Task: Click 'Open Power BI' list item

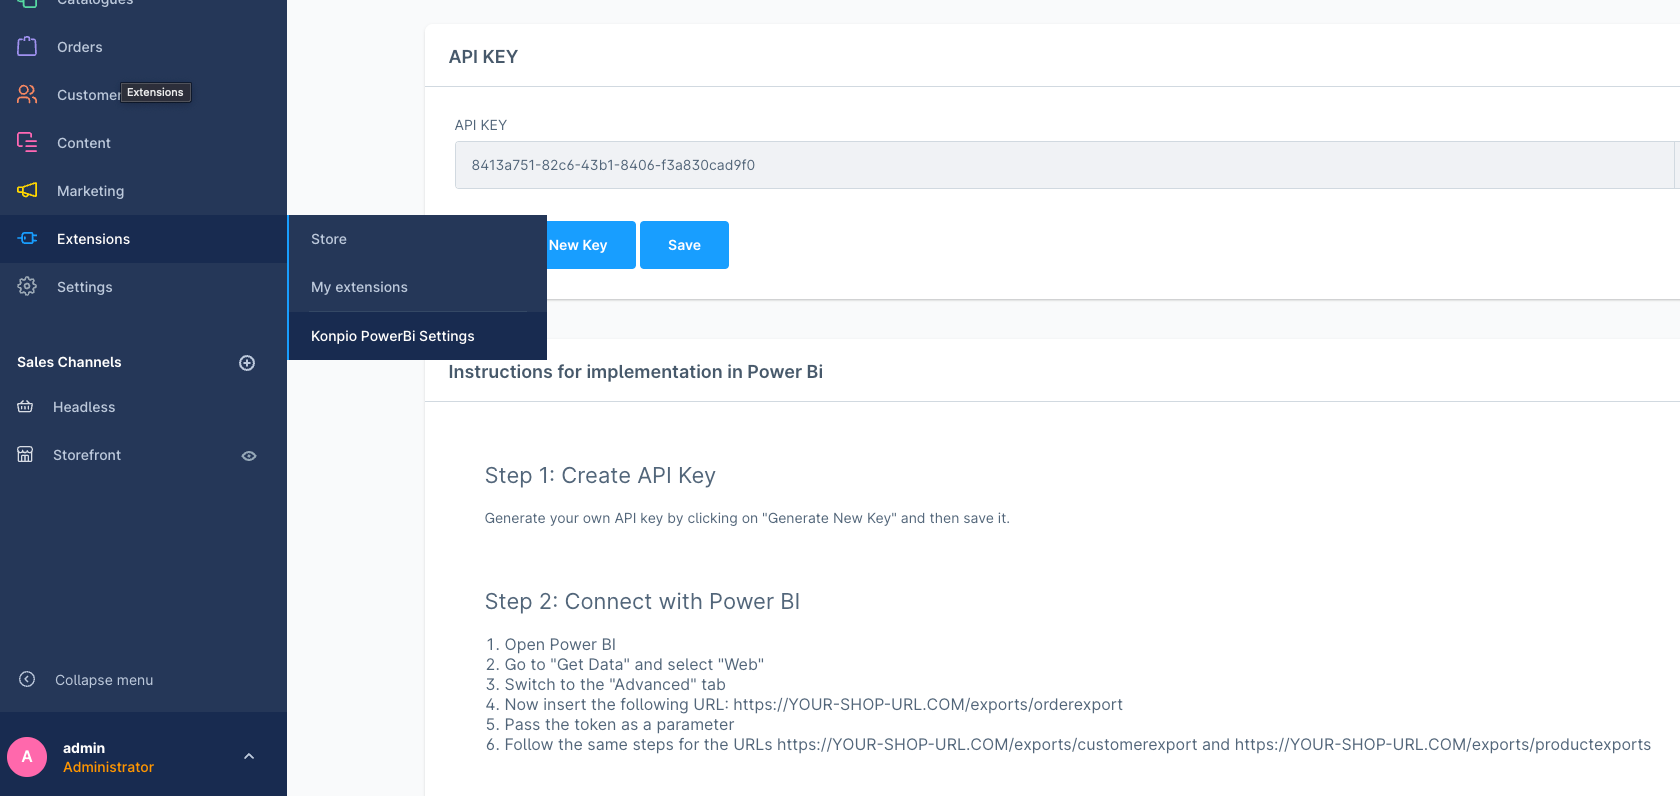Action: tap(560, 645)
